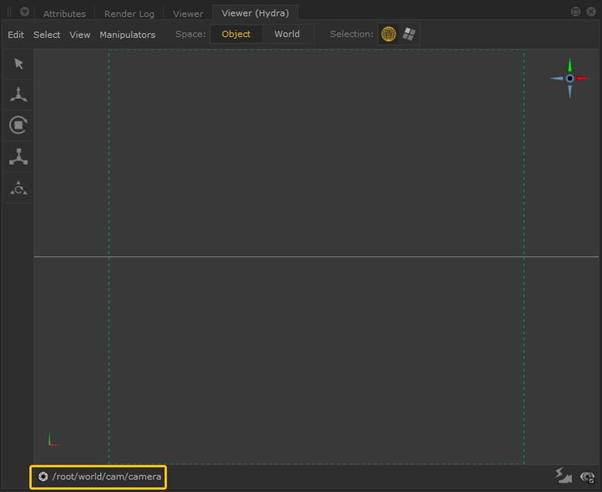
Task: Activate the Scale manipulator tool
Action: coord(18,157)
